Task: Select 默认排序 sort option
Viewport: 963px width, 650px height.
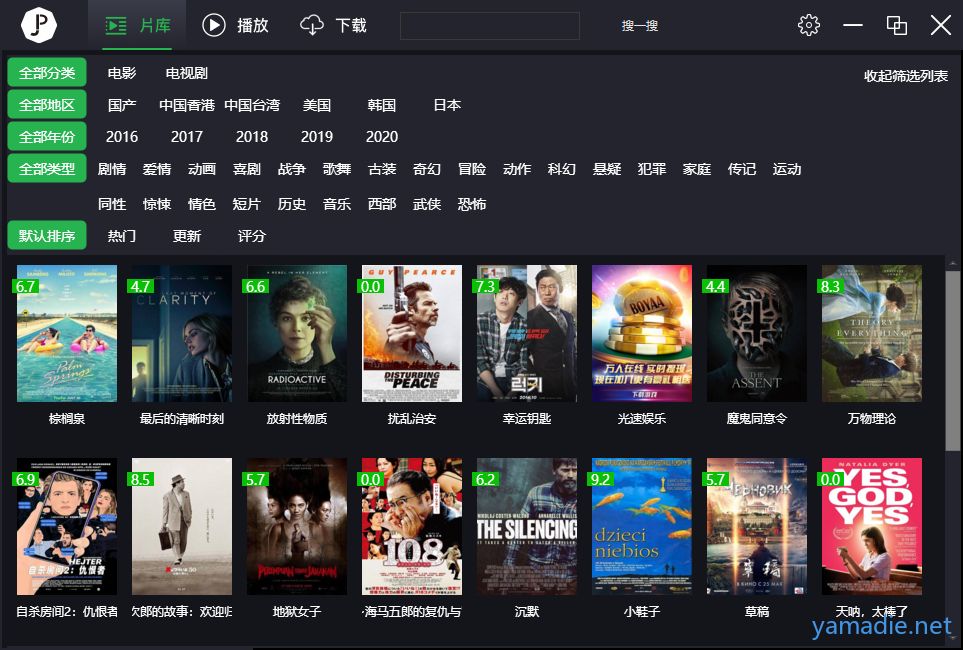Action: (47, 236)
